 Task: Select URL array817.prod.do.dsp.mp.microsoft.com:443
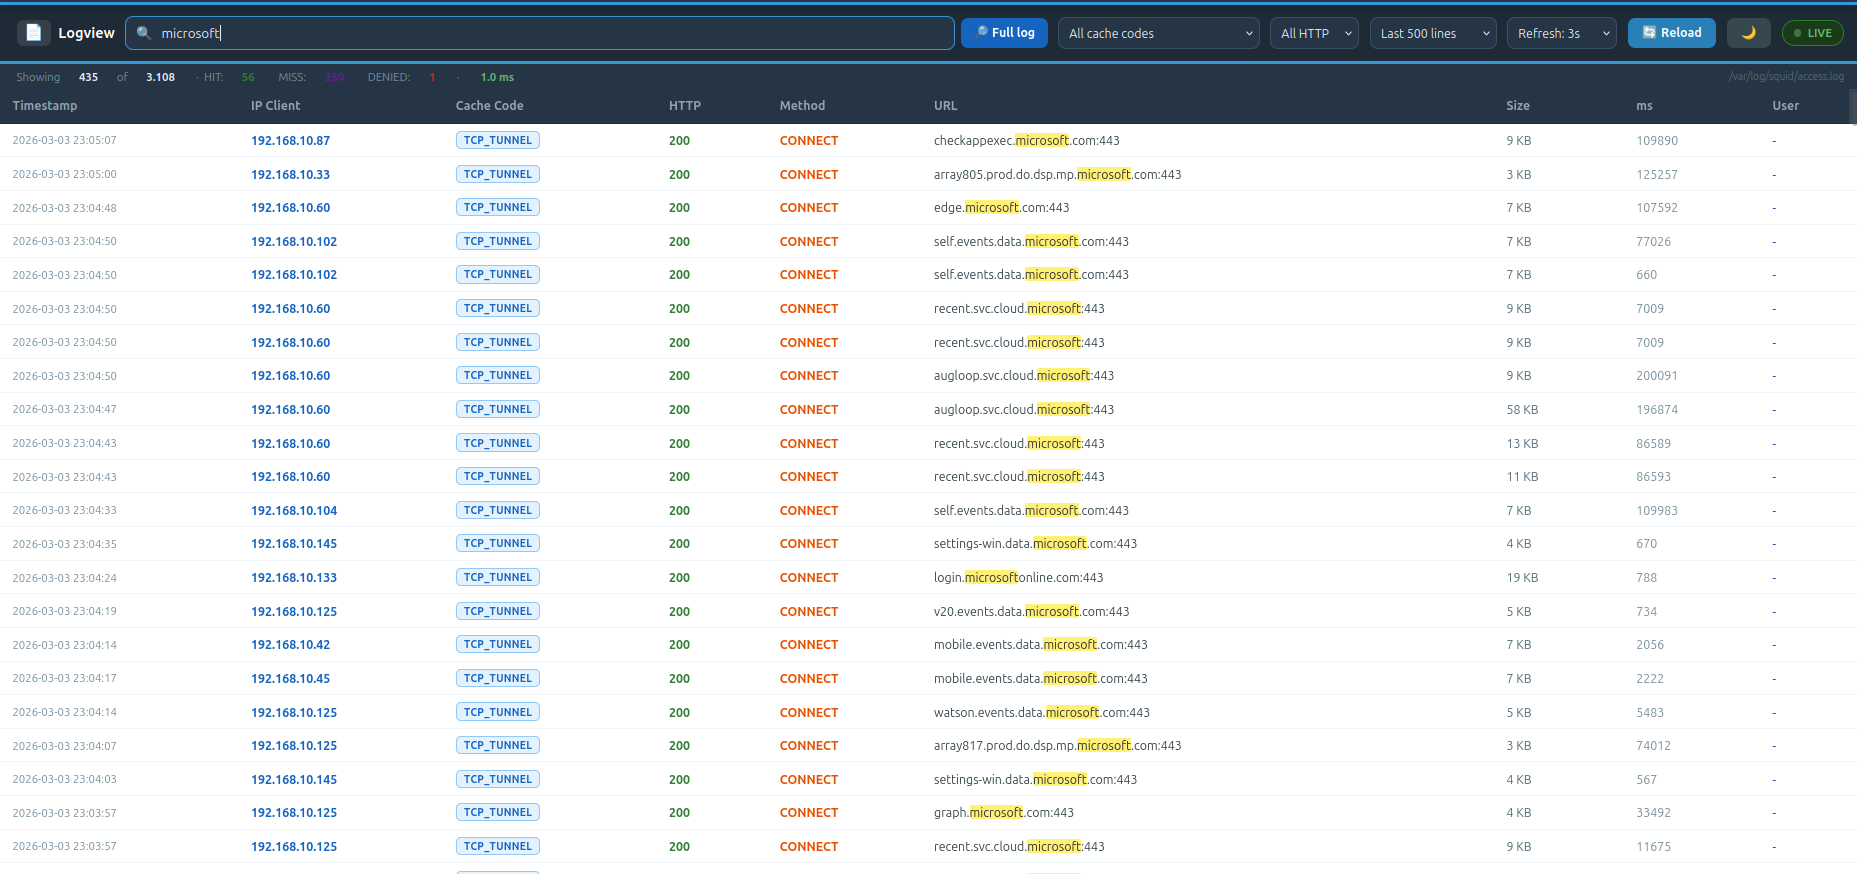(x=1057, y=746)
